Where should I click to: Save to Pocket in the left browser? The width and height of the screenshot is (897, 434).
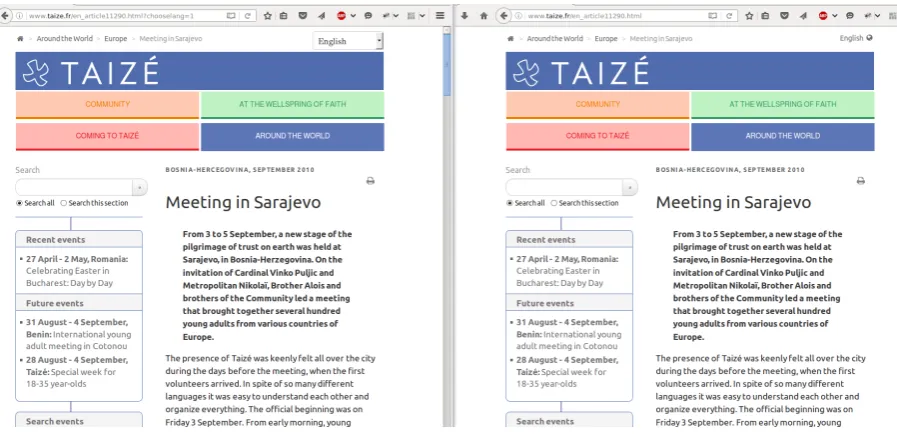coord(303,16)
